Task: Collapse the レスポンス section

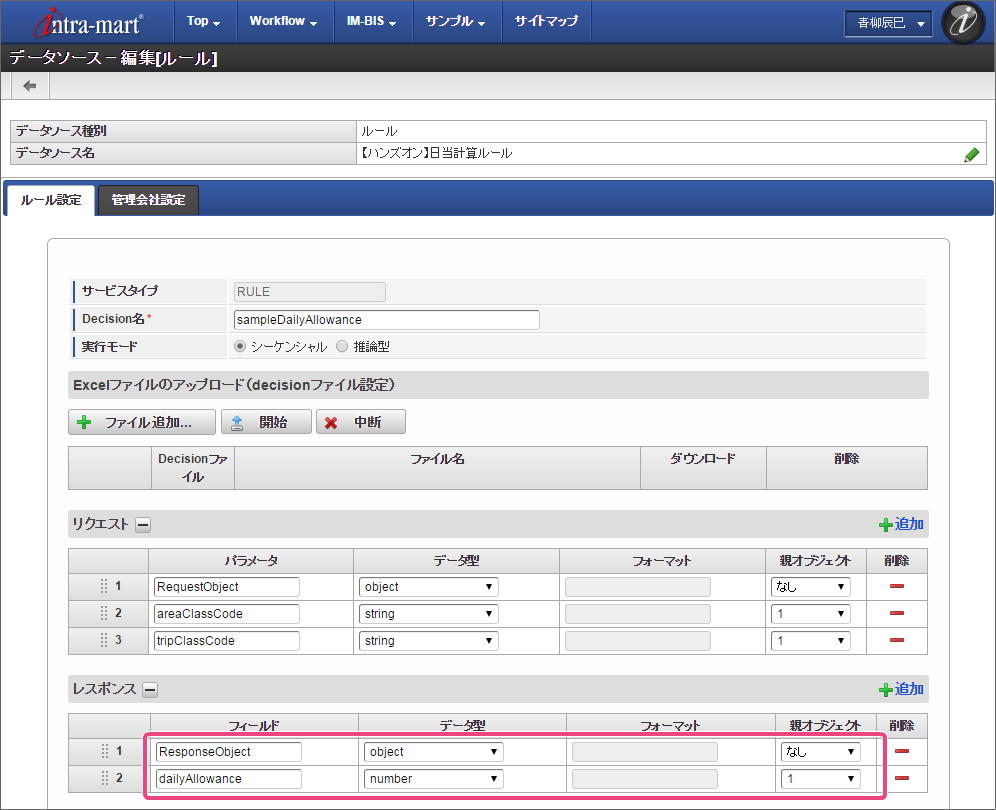Action: point(150,689)
